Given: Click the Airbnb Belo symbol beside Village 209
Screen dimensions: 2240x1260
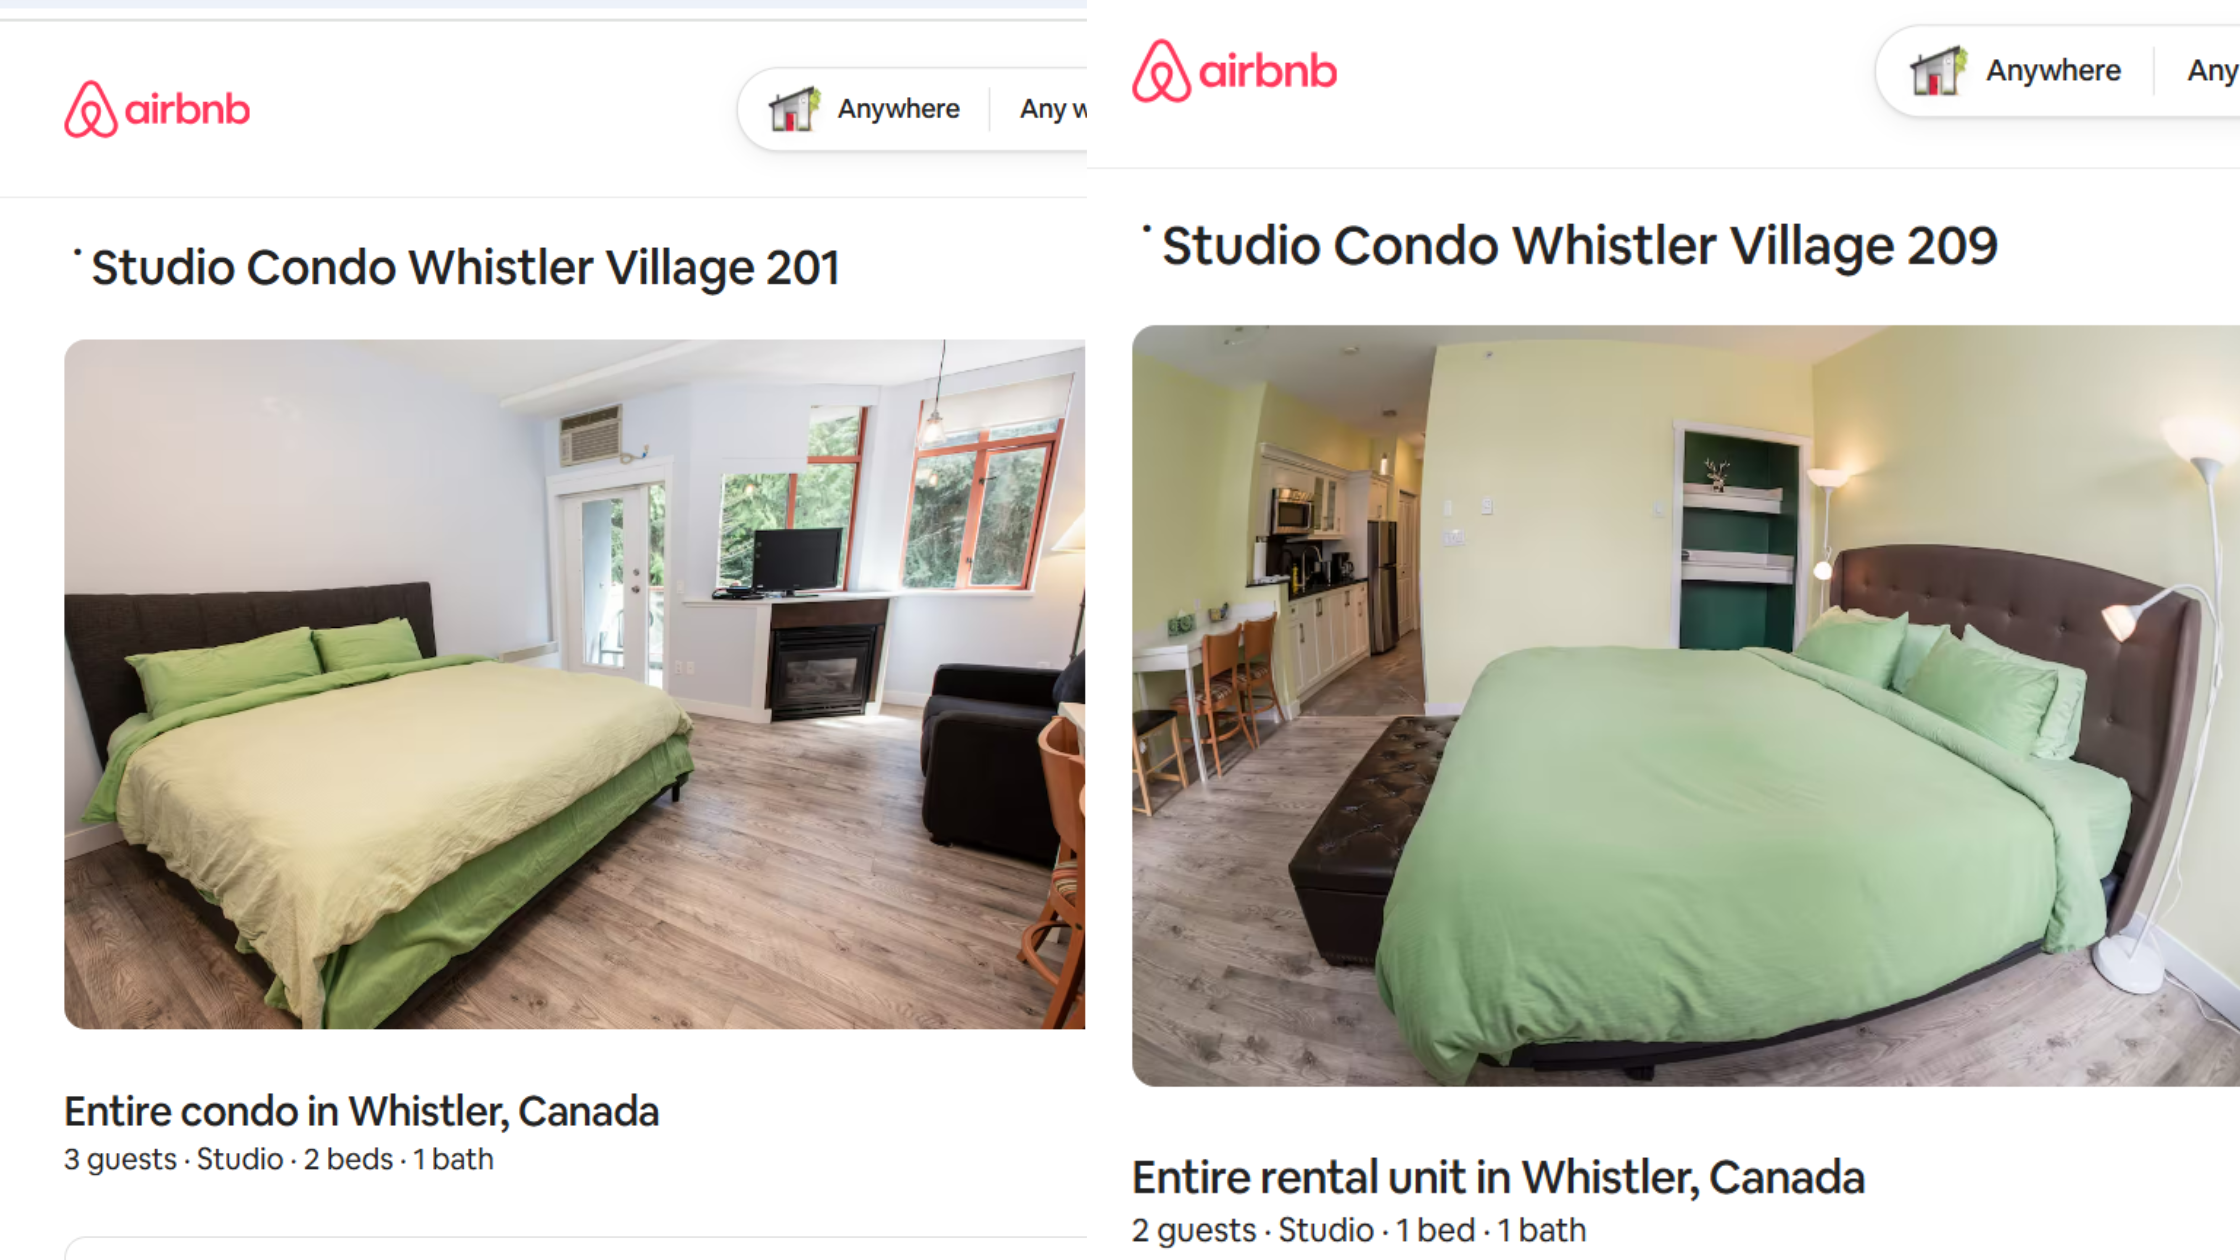Looking at the screenshot, I should coord(1161,71).
